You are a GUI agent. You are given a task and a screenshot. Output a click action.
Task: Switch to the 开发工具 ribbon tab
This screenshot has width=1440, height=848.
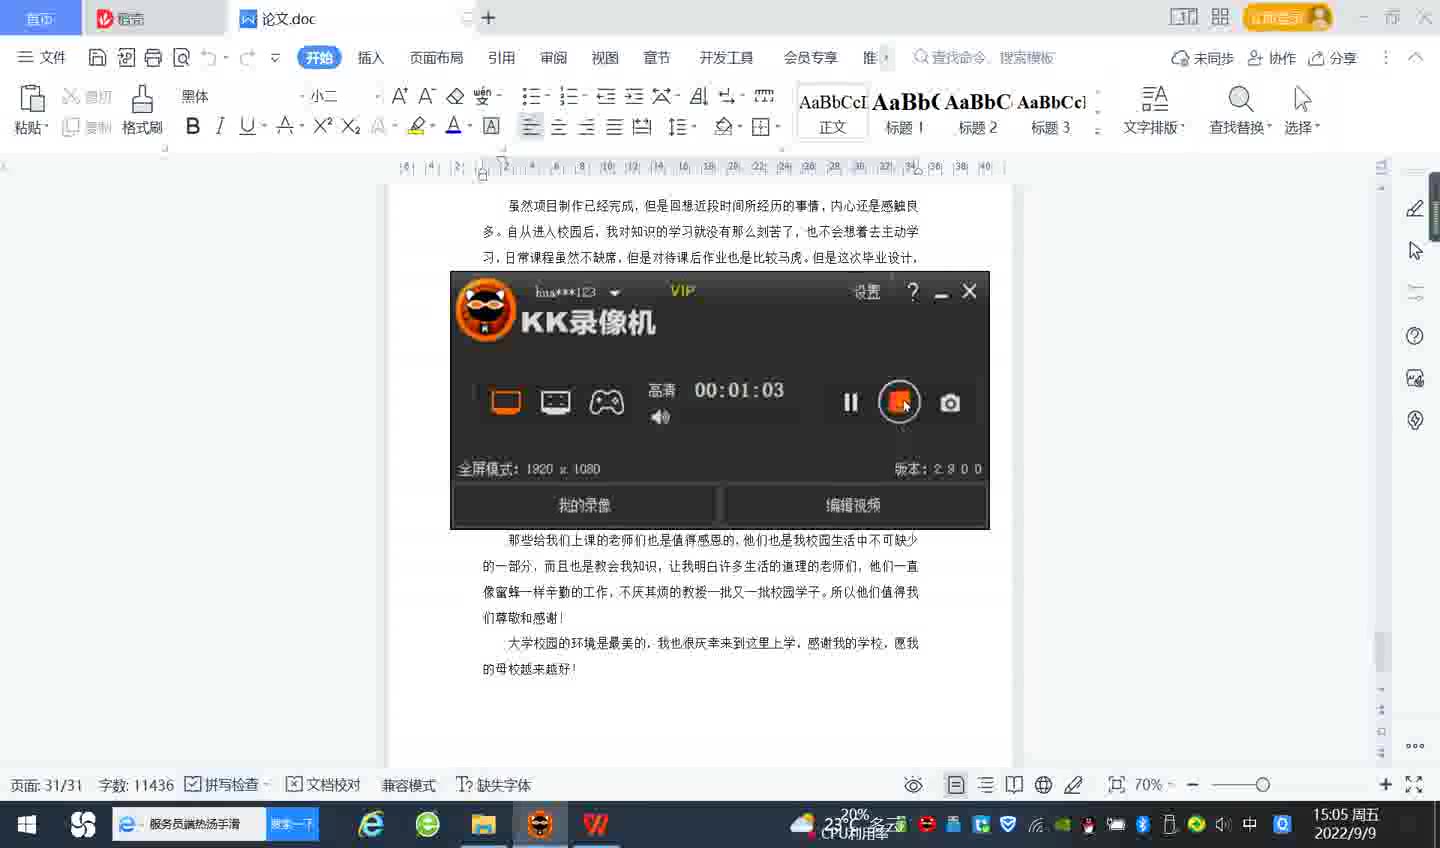(726, 57)
